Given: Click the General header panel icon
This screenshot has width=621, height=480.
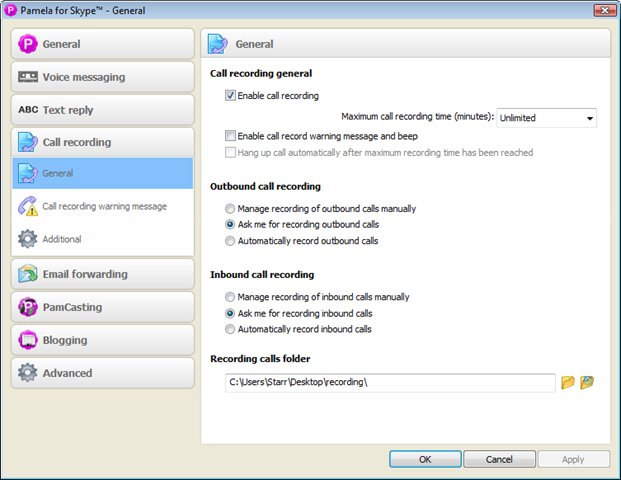Looking at the screenshot, I should click(217, 44).
